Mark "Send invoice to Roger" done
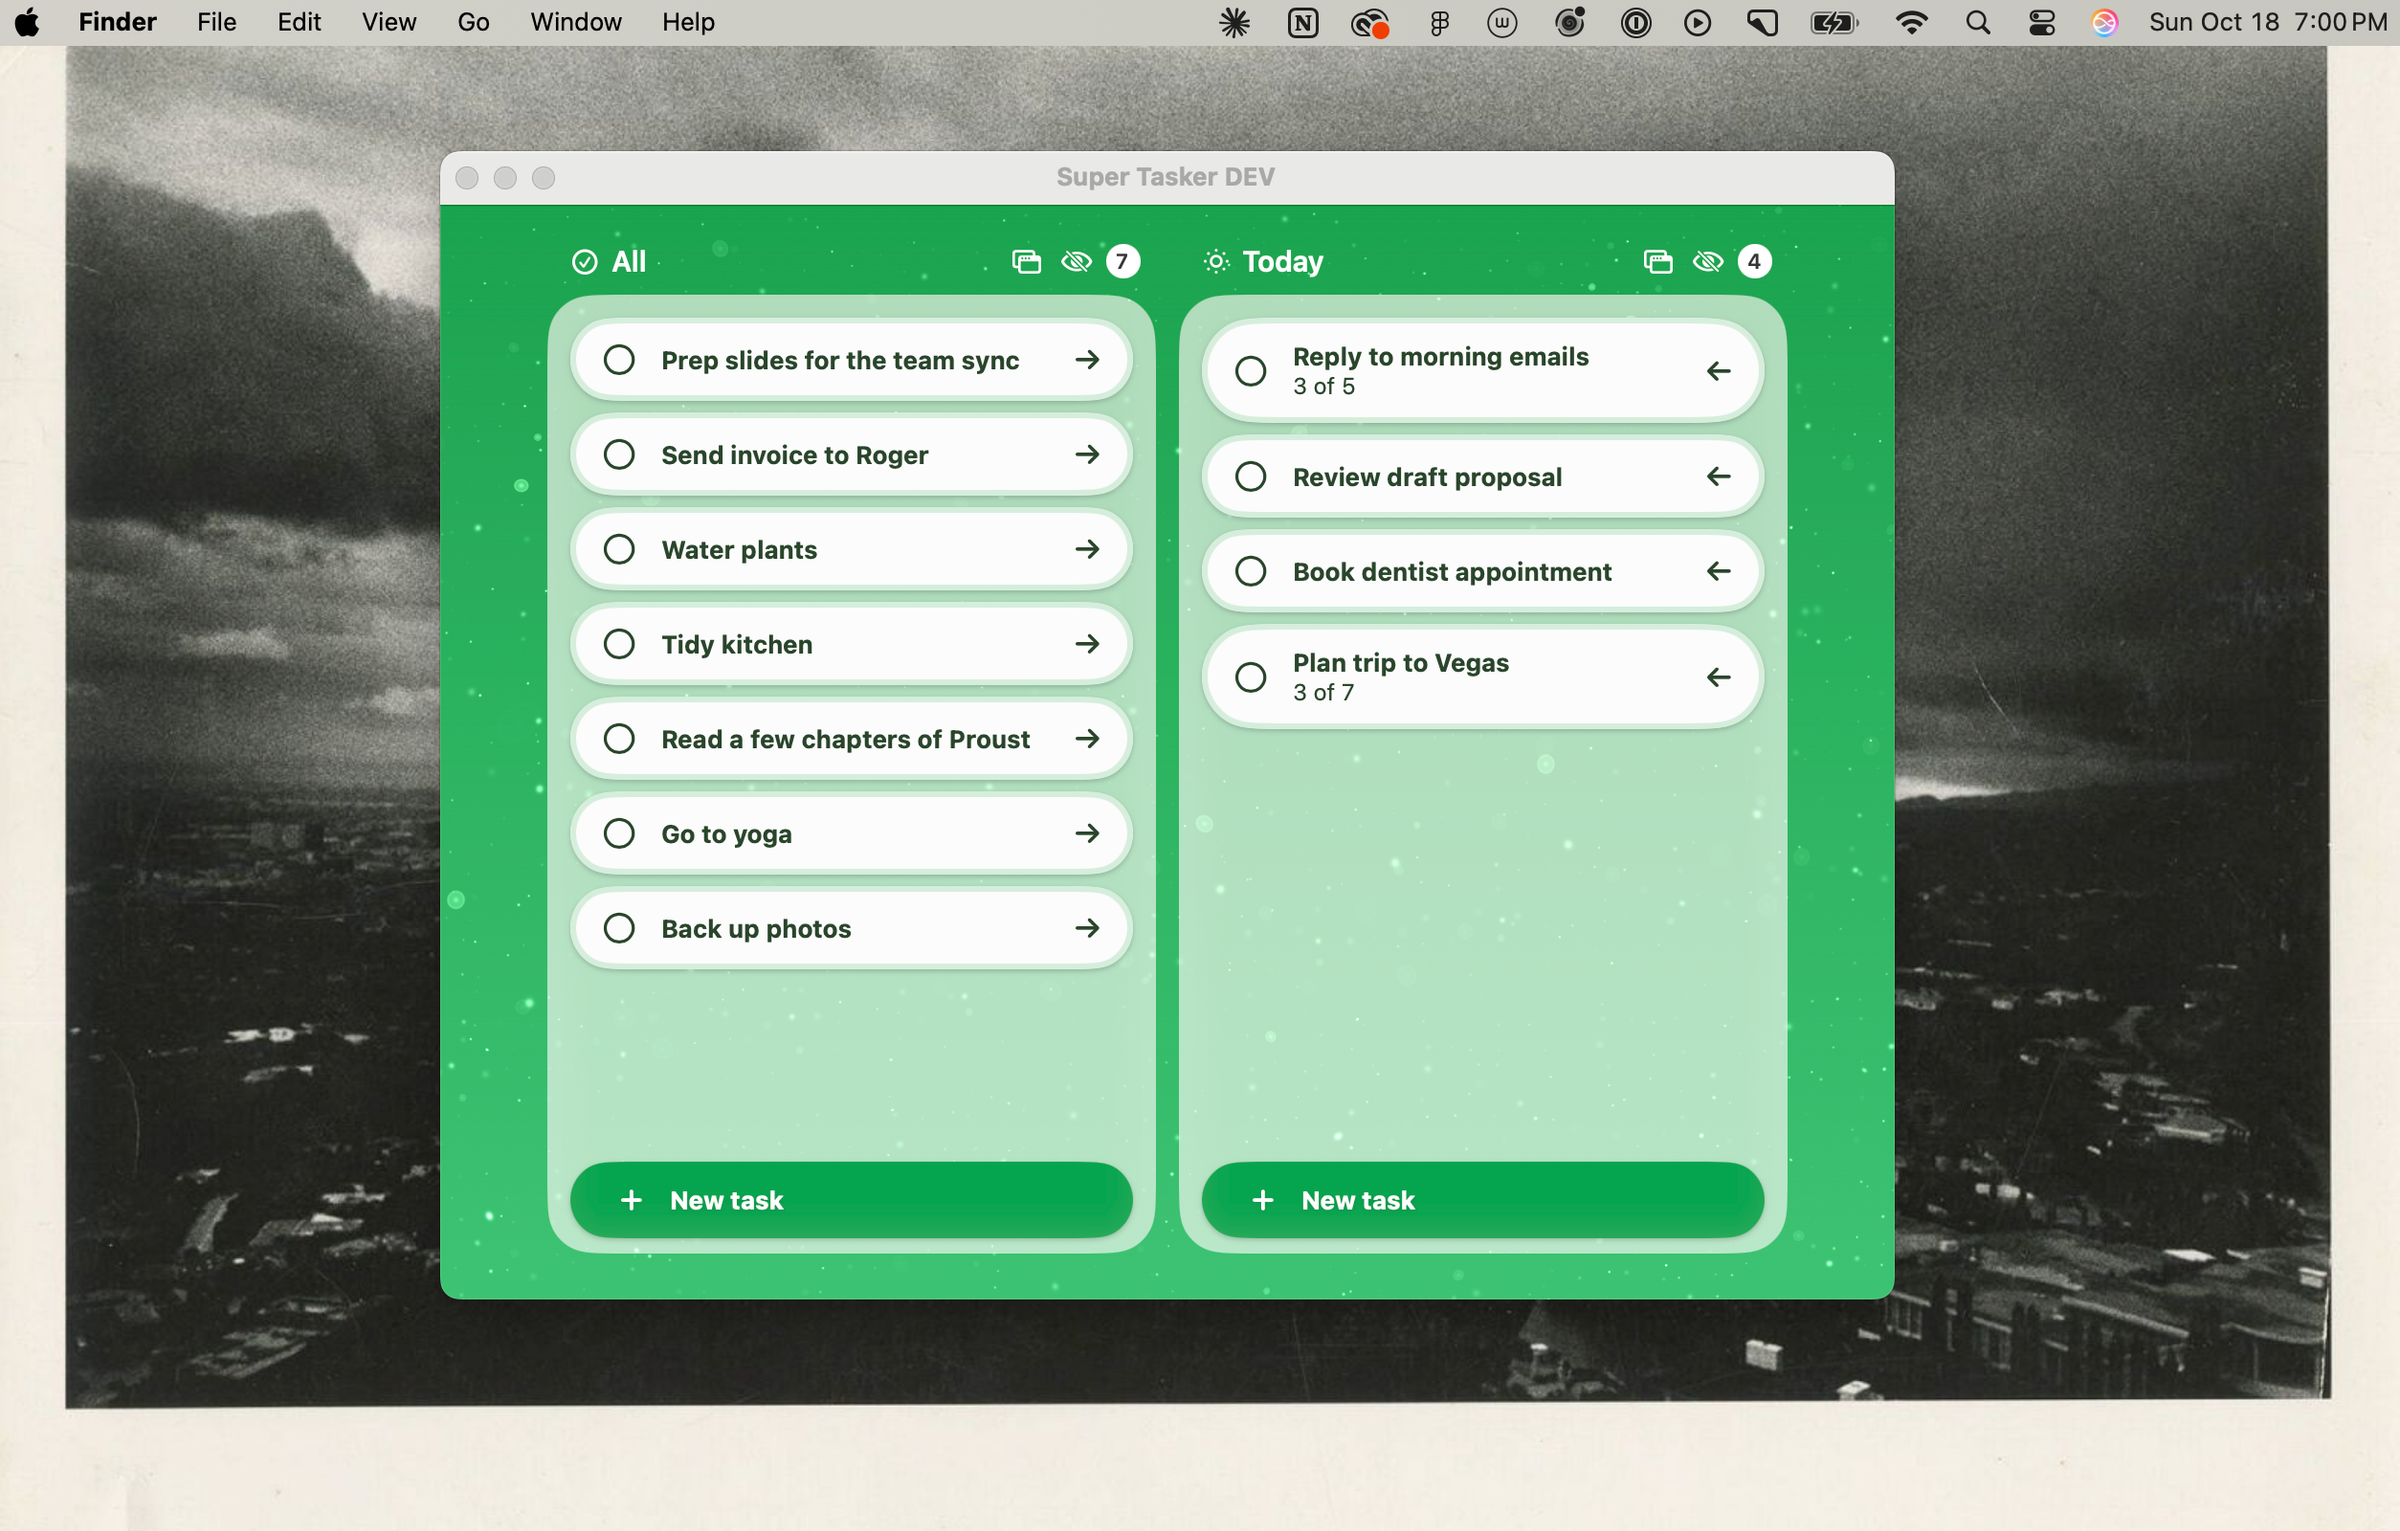This screenshot has width=2400, height=1531. [x=619, y=455]
